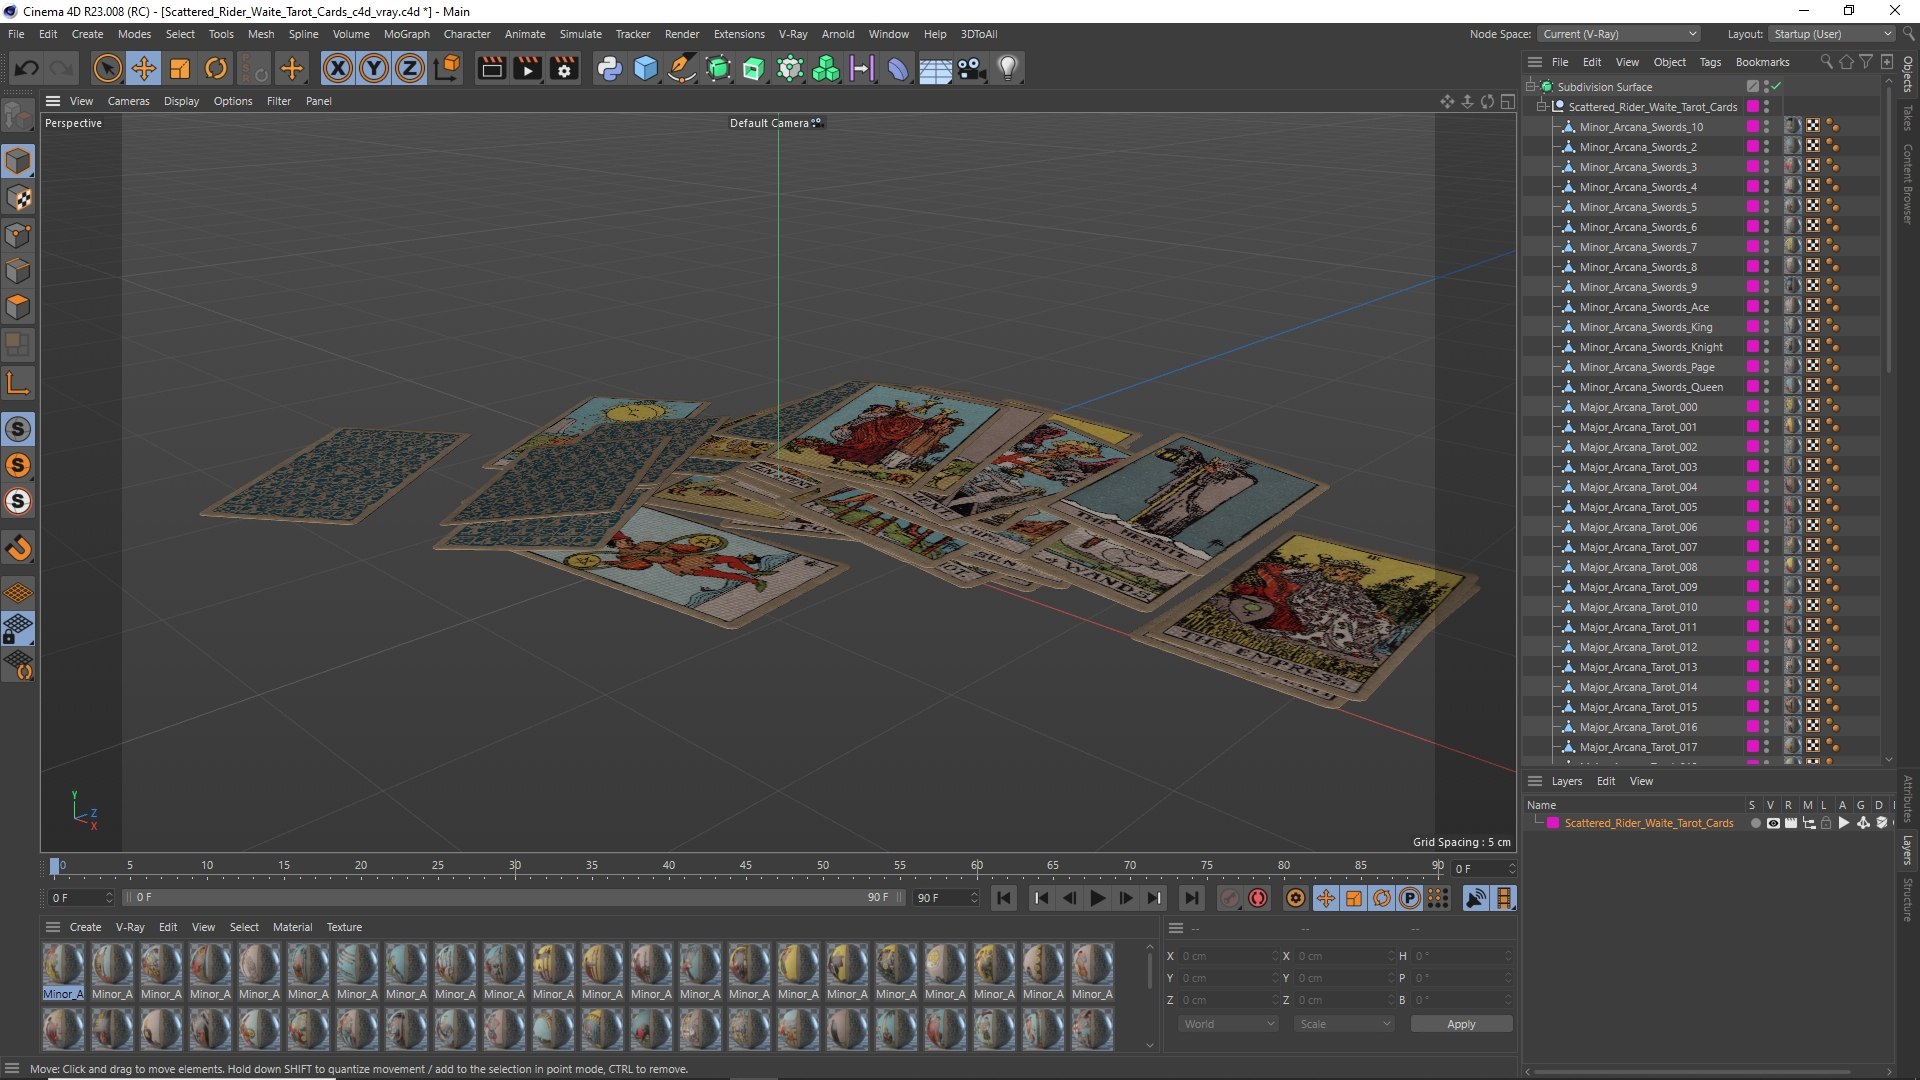Open the Simulate menu
Viewport: 1920px width, 1080px height.
tap(580, 34)
